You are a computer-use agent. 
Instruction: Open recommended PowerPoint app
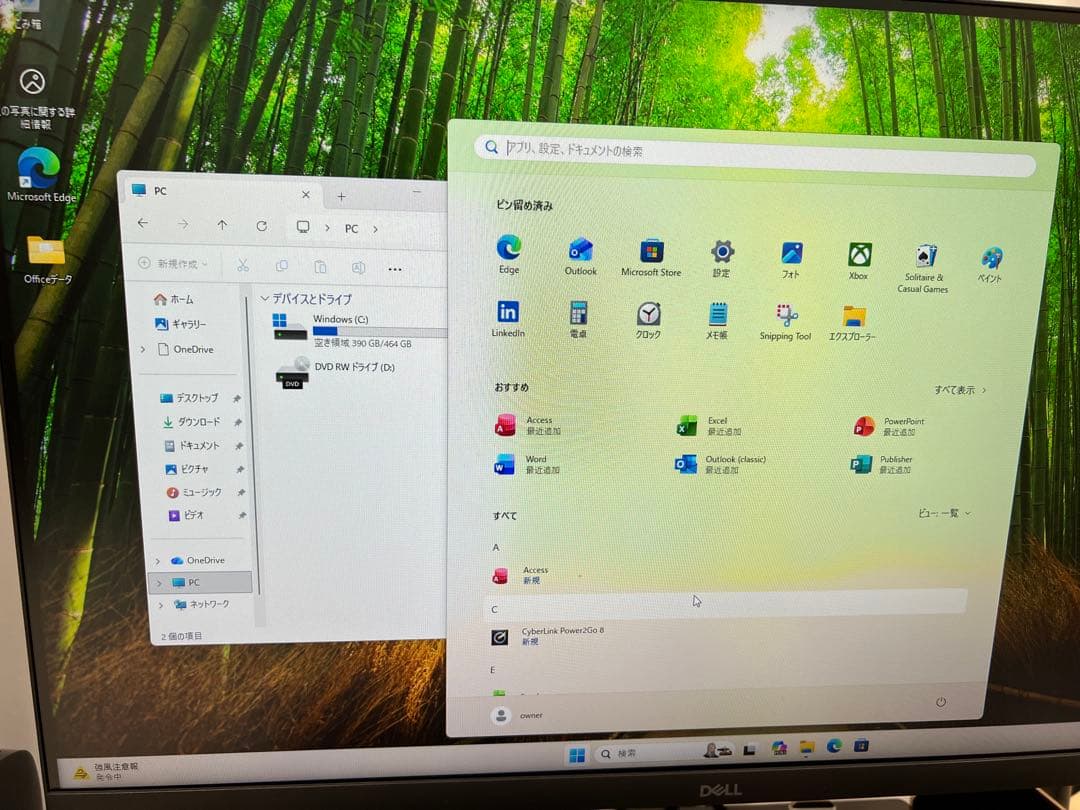889,426
